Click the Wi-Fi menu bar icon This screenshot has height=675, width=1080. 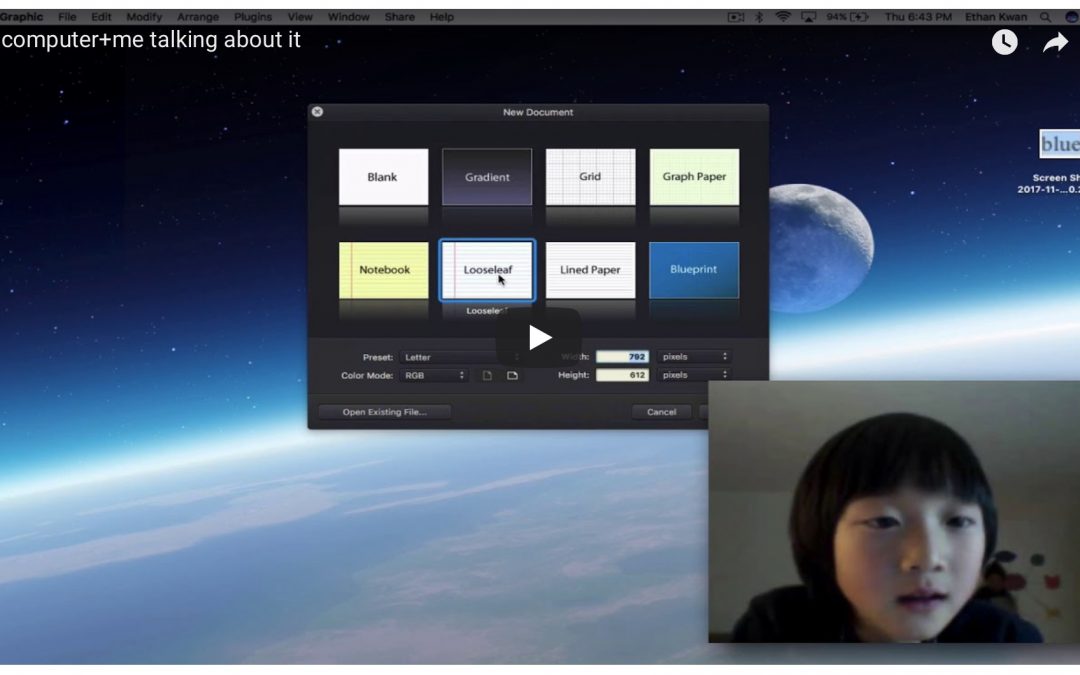click(782, 17)
